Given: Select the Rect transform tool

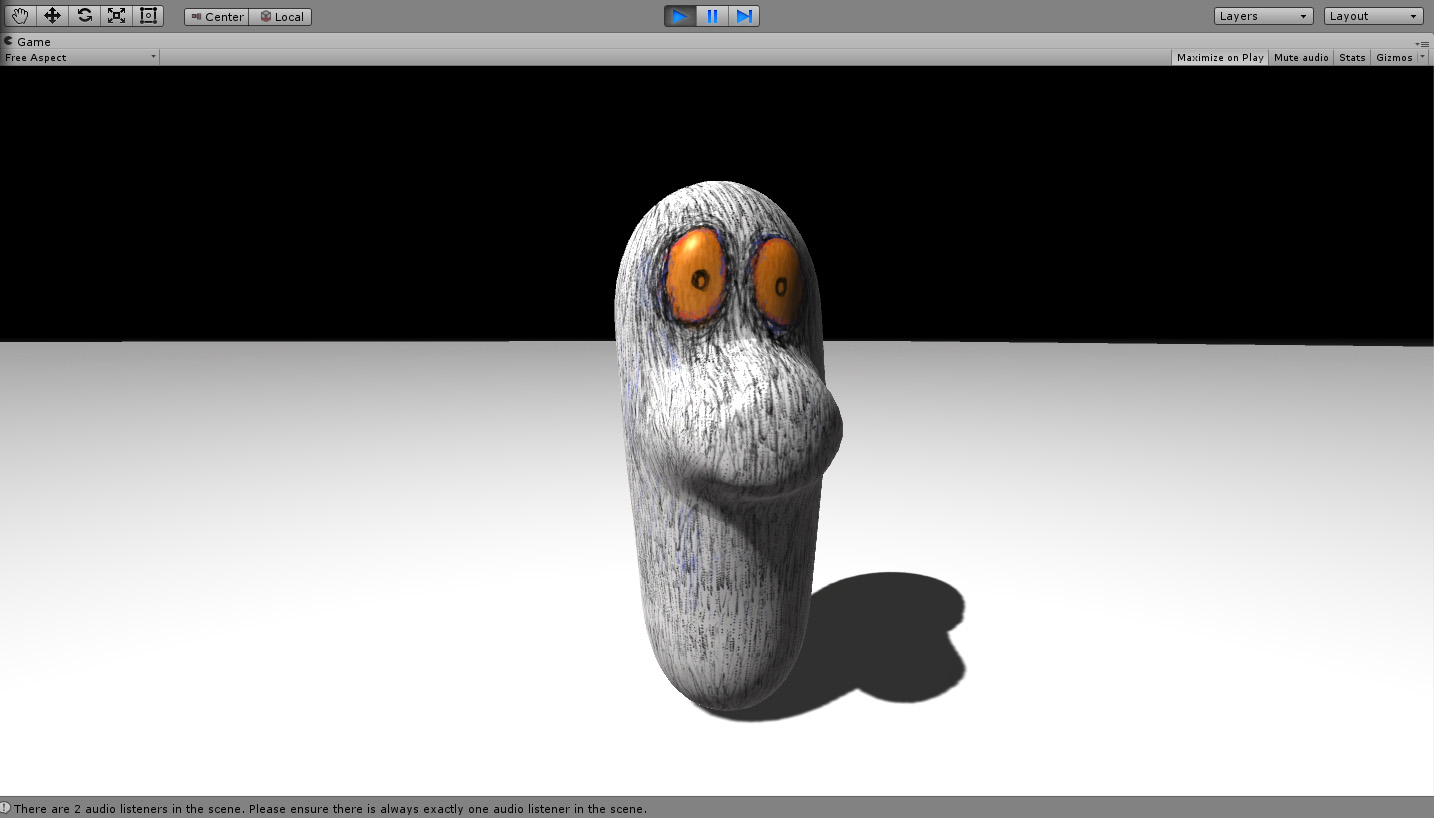Looking at the screenshot, I should 148,16.
